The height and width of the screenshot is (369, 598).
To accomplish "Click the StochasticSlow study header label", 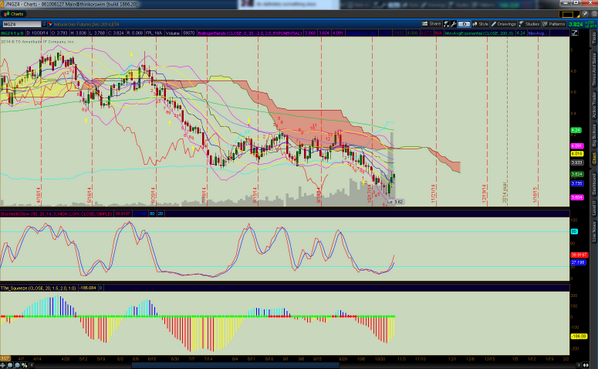I will click(x=56, y=213).
